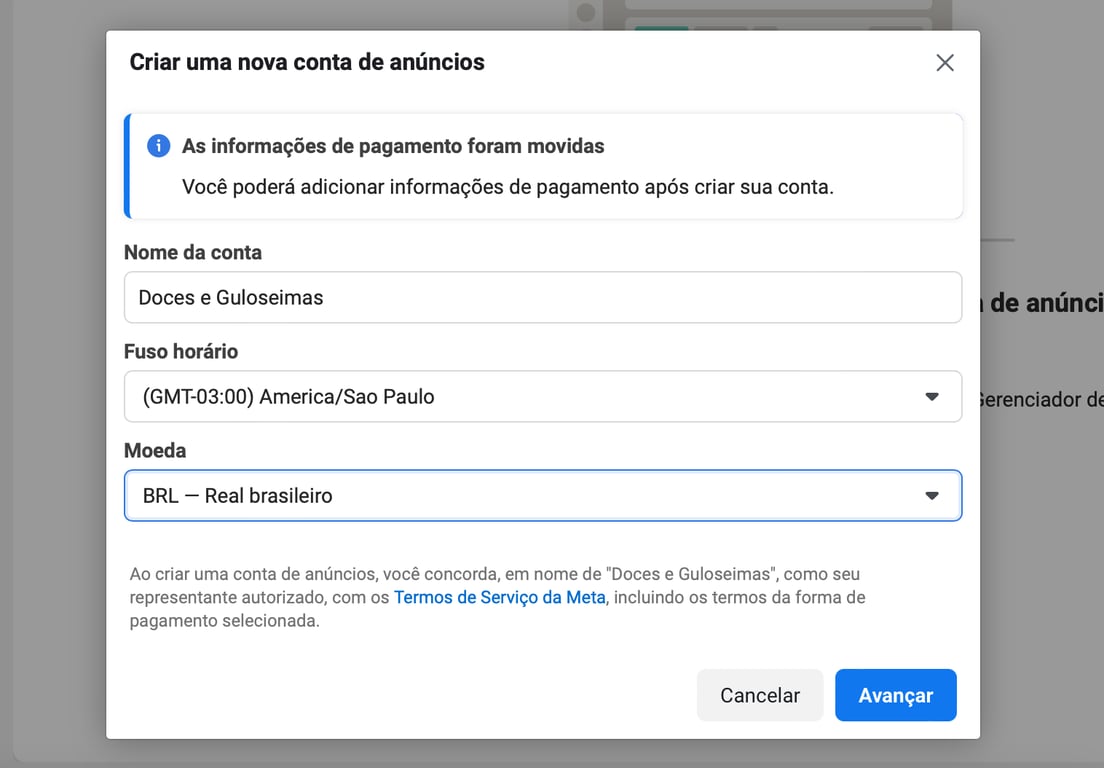The width and height of the screenshot is (1104, 768).
Task: Click the dimmed background behind the dialog
Action: [50, 400]
